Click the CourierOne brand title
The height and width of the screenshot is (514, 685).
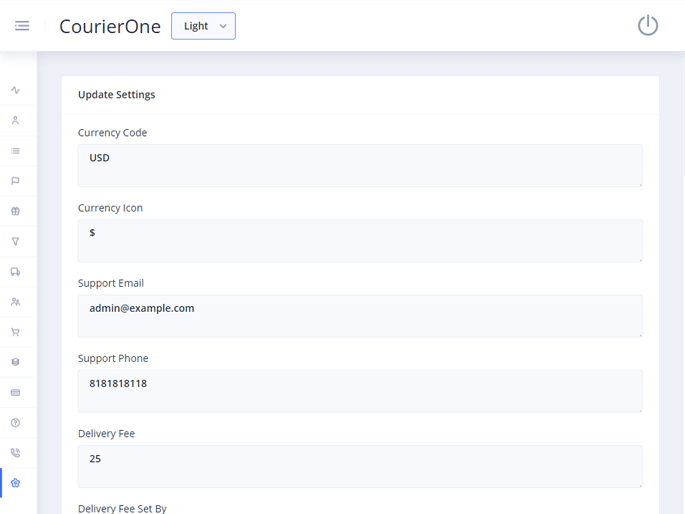pyautogui.click(x=110, y=27)
